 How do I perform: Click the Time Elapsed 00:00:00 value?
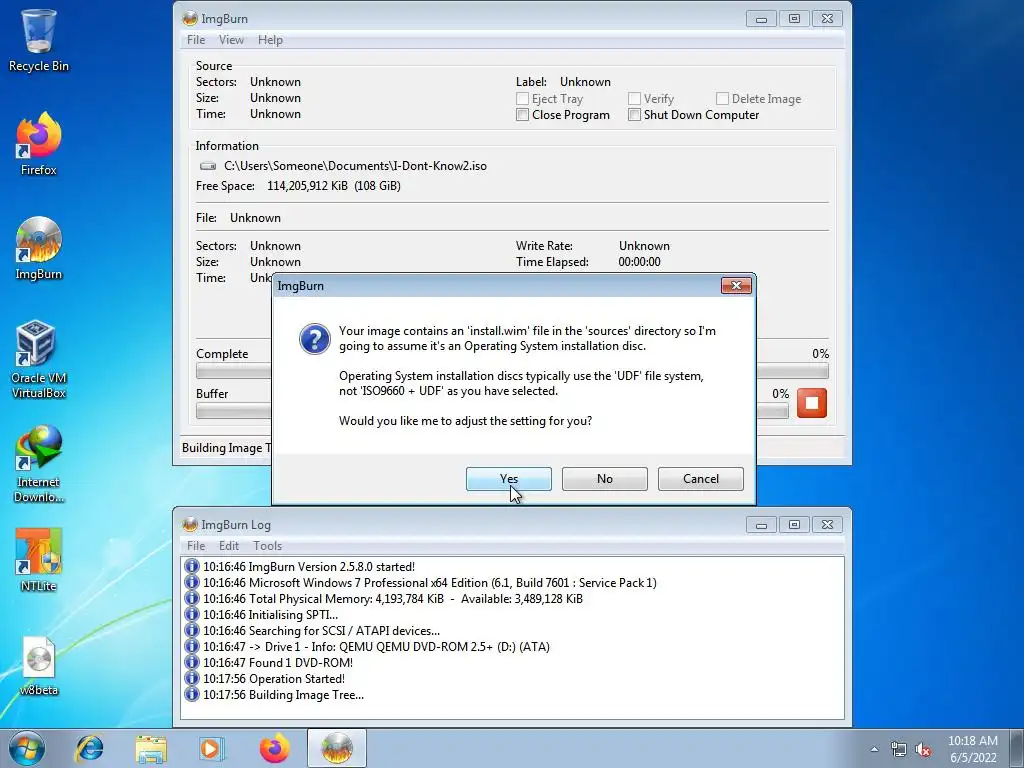click(x=639, y=262)
